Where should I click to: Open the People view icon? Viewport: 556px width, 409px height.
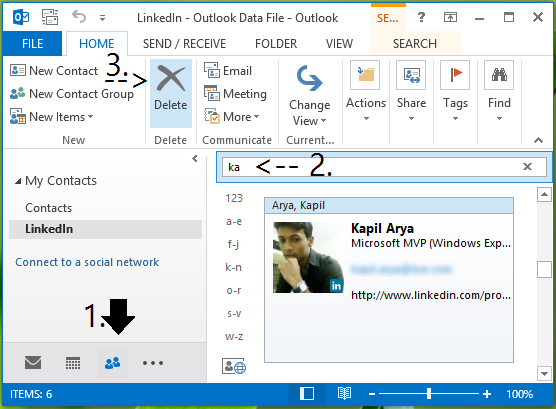point(113,363)
